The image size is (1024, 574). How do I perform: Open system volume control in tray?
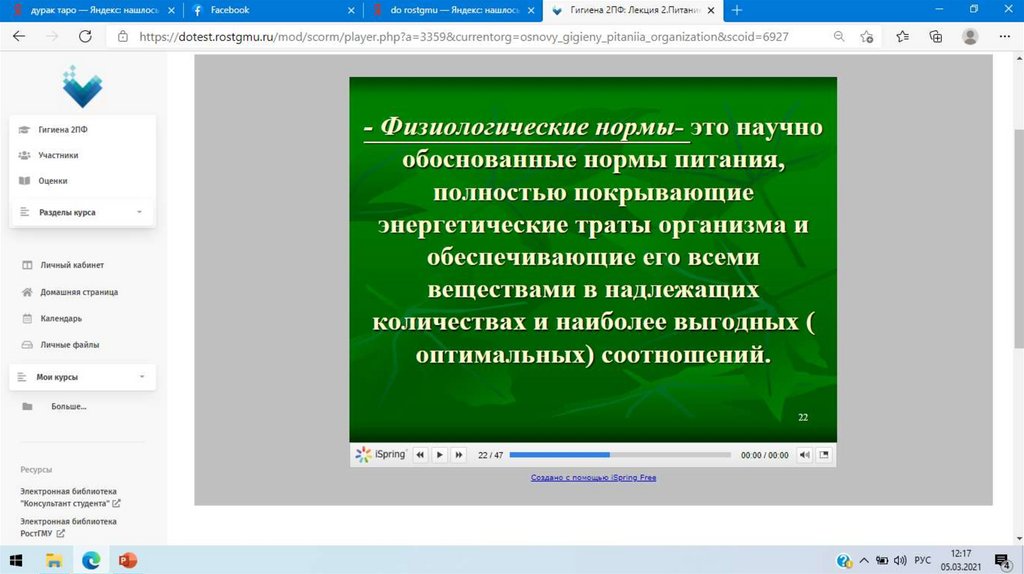coord(900,560)
